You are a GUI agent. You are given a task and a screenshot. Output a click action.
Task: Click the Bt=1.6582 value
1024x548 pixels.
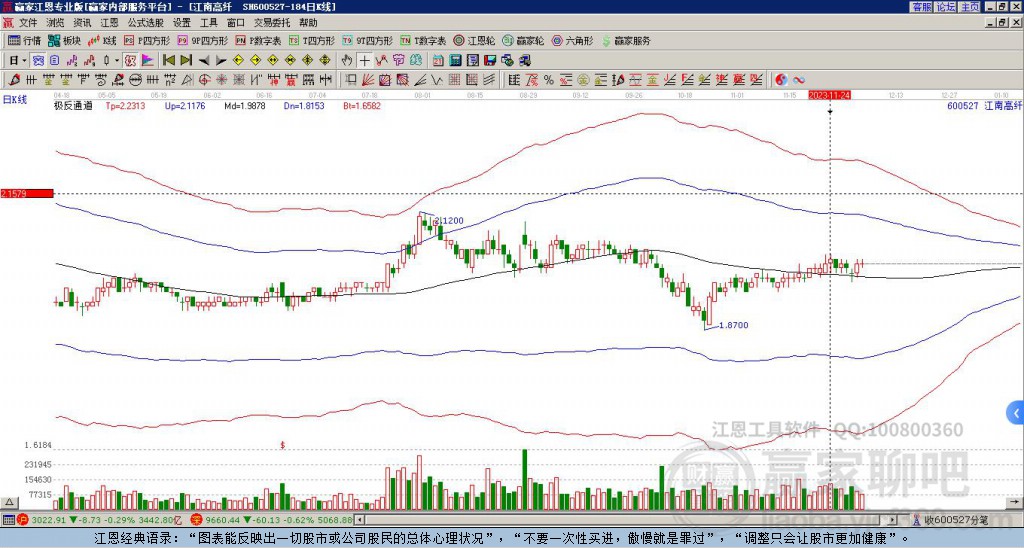click(362, 105)
